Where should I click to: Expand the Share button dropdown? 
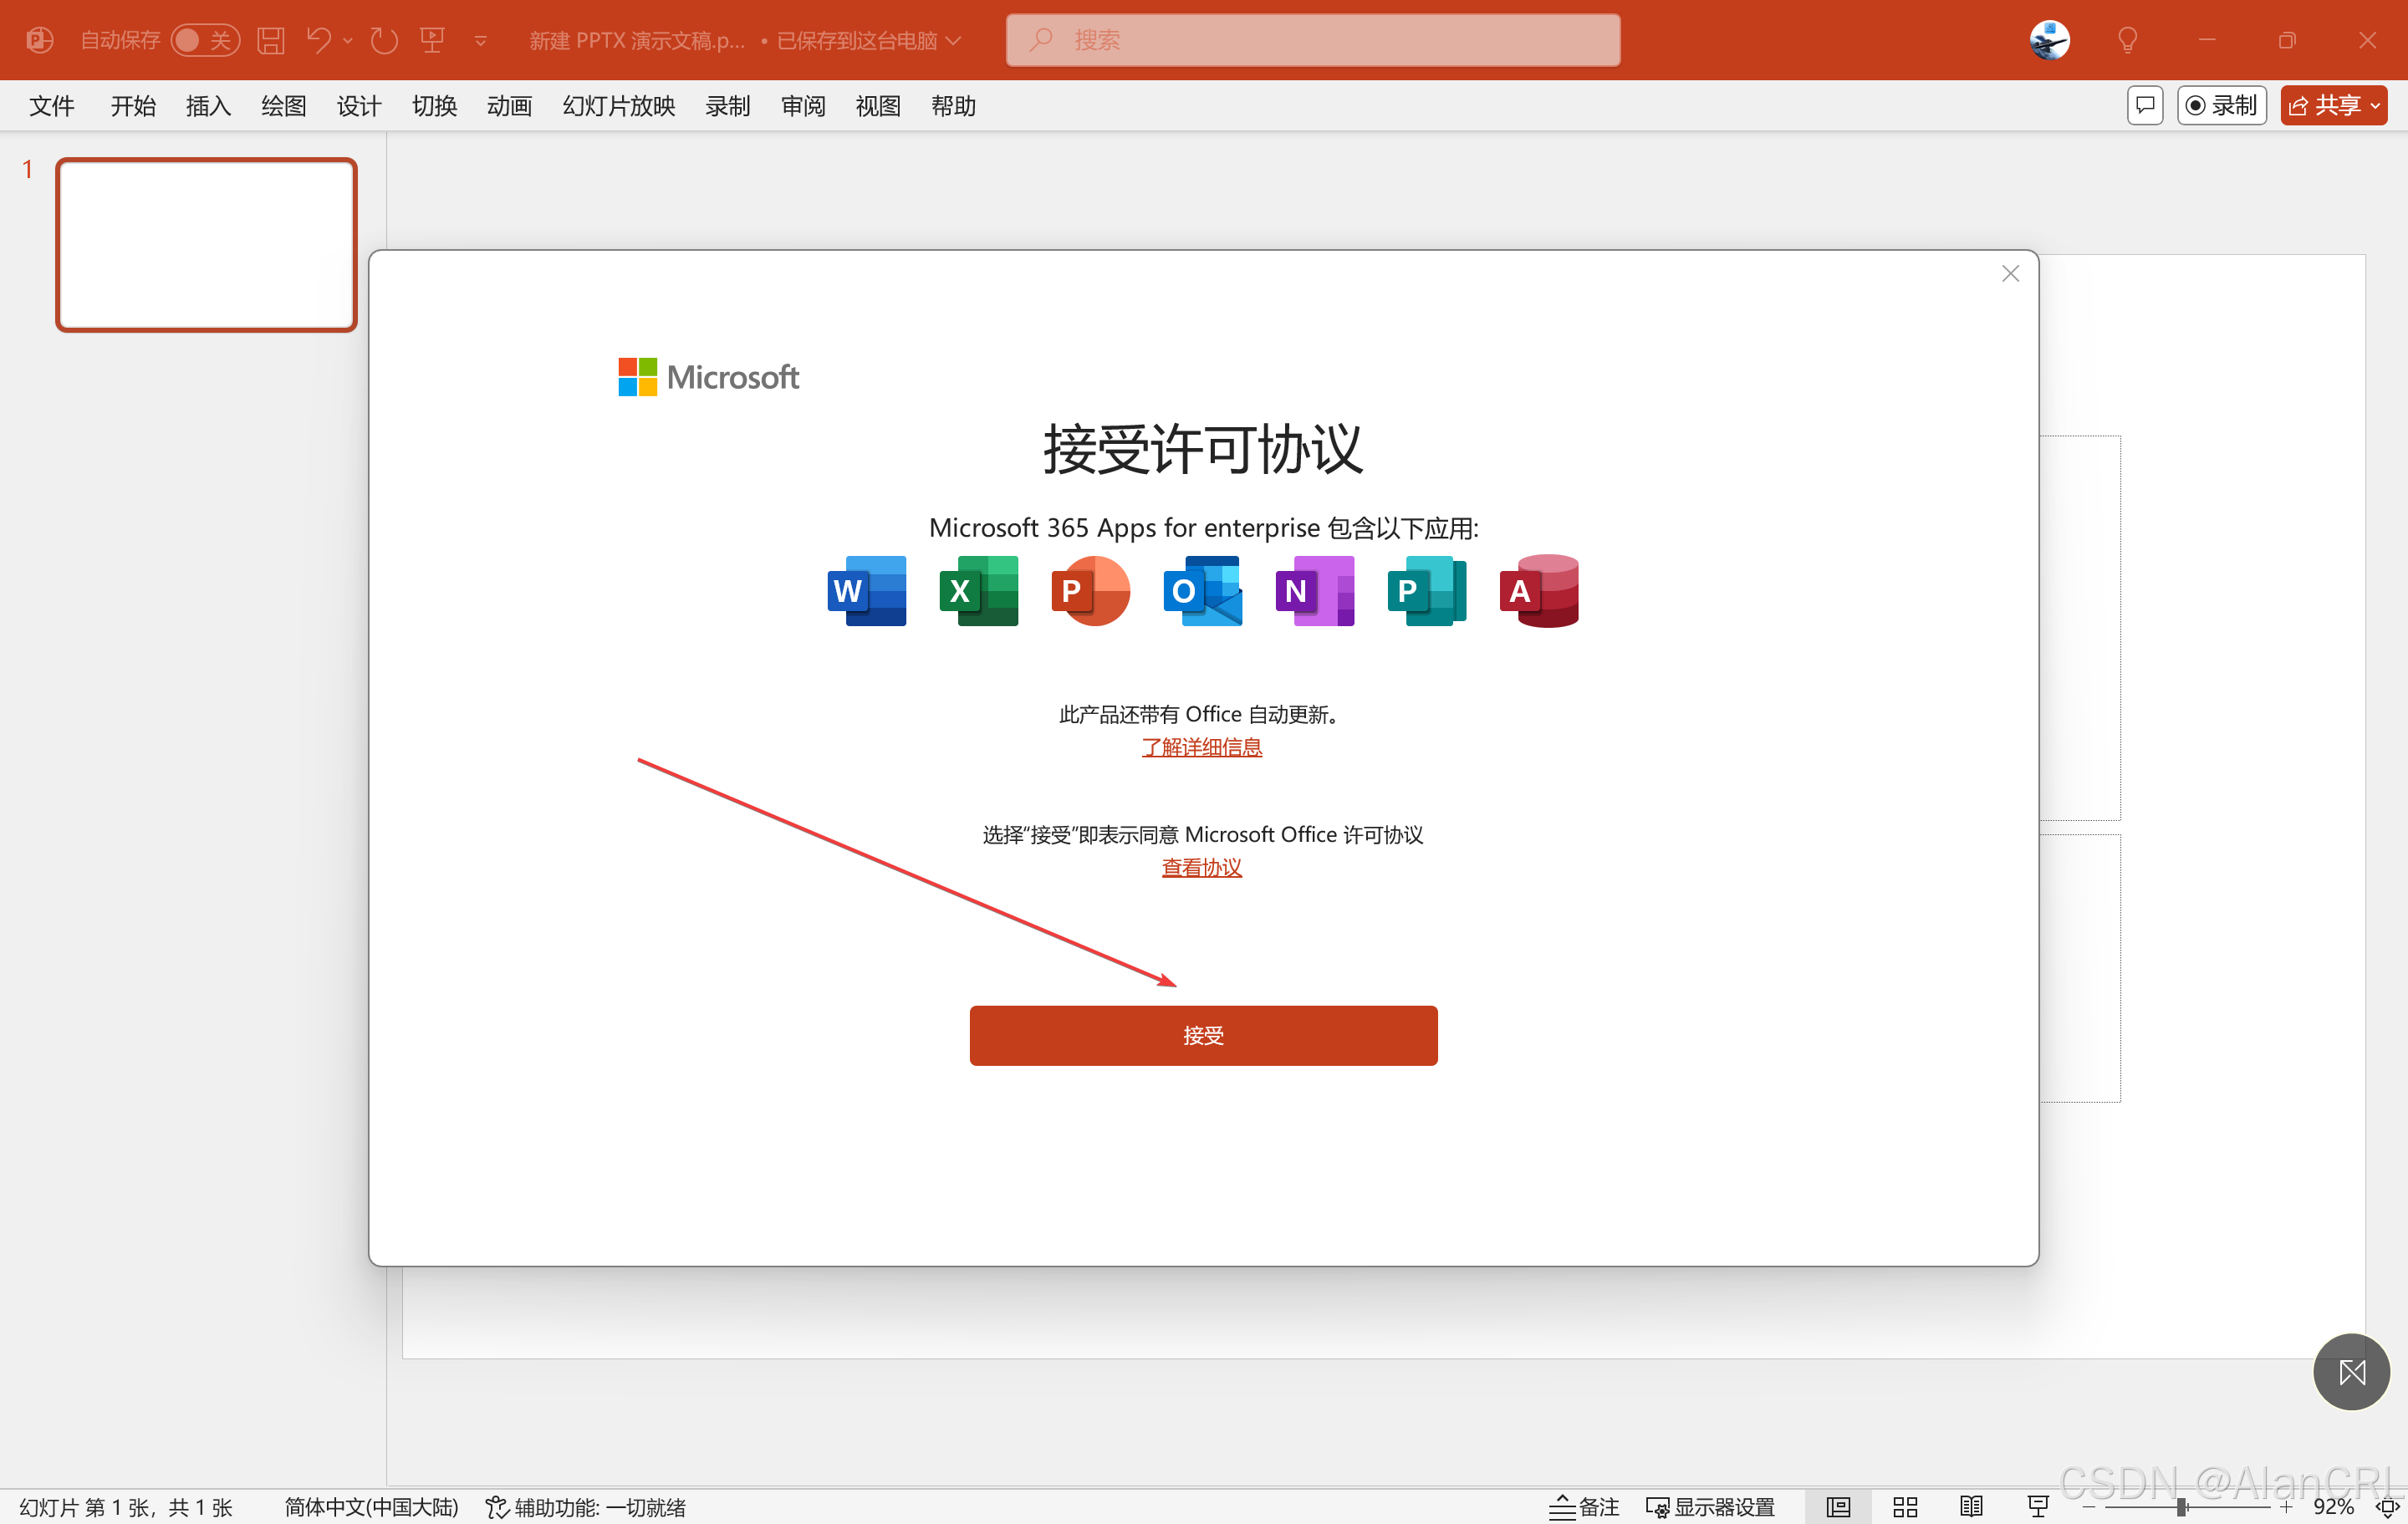pos(2375,105)
